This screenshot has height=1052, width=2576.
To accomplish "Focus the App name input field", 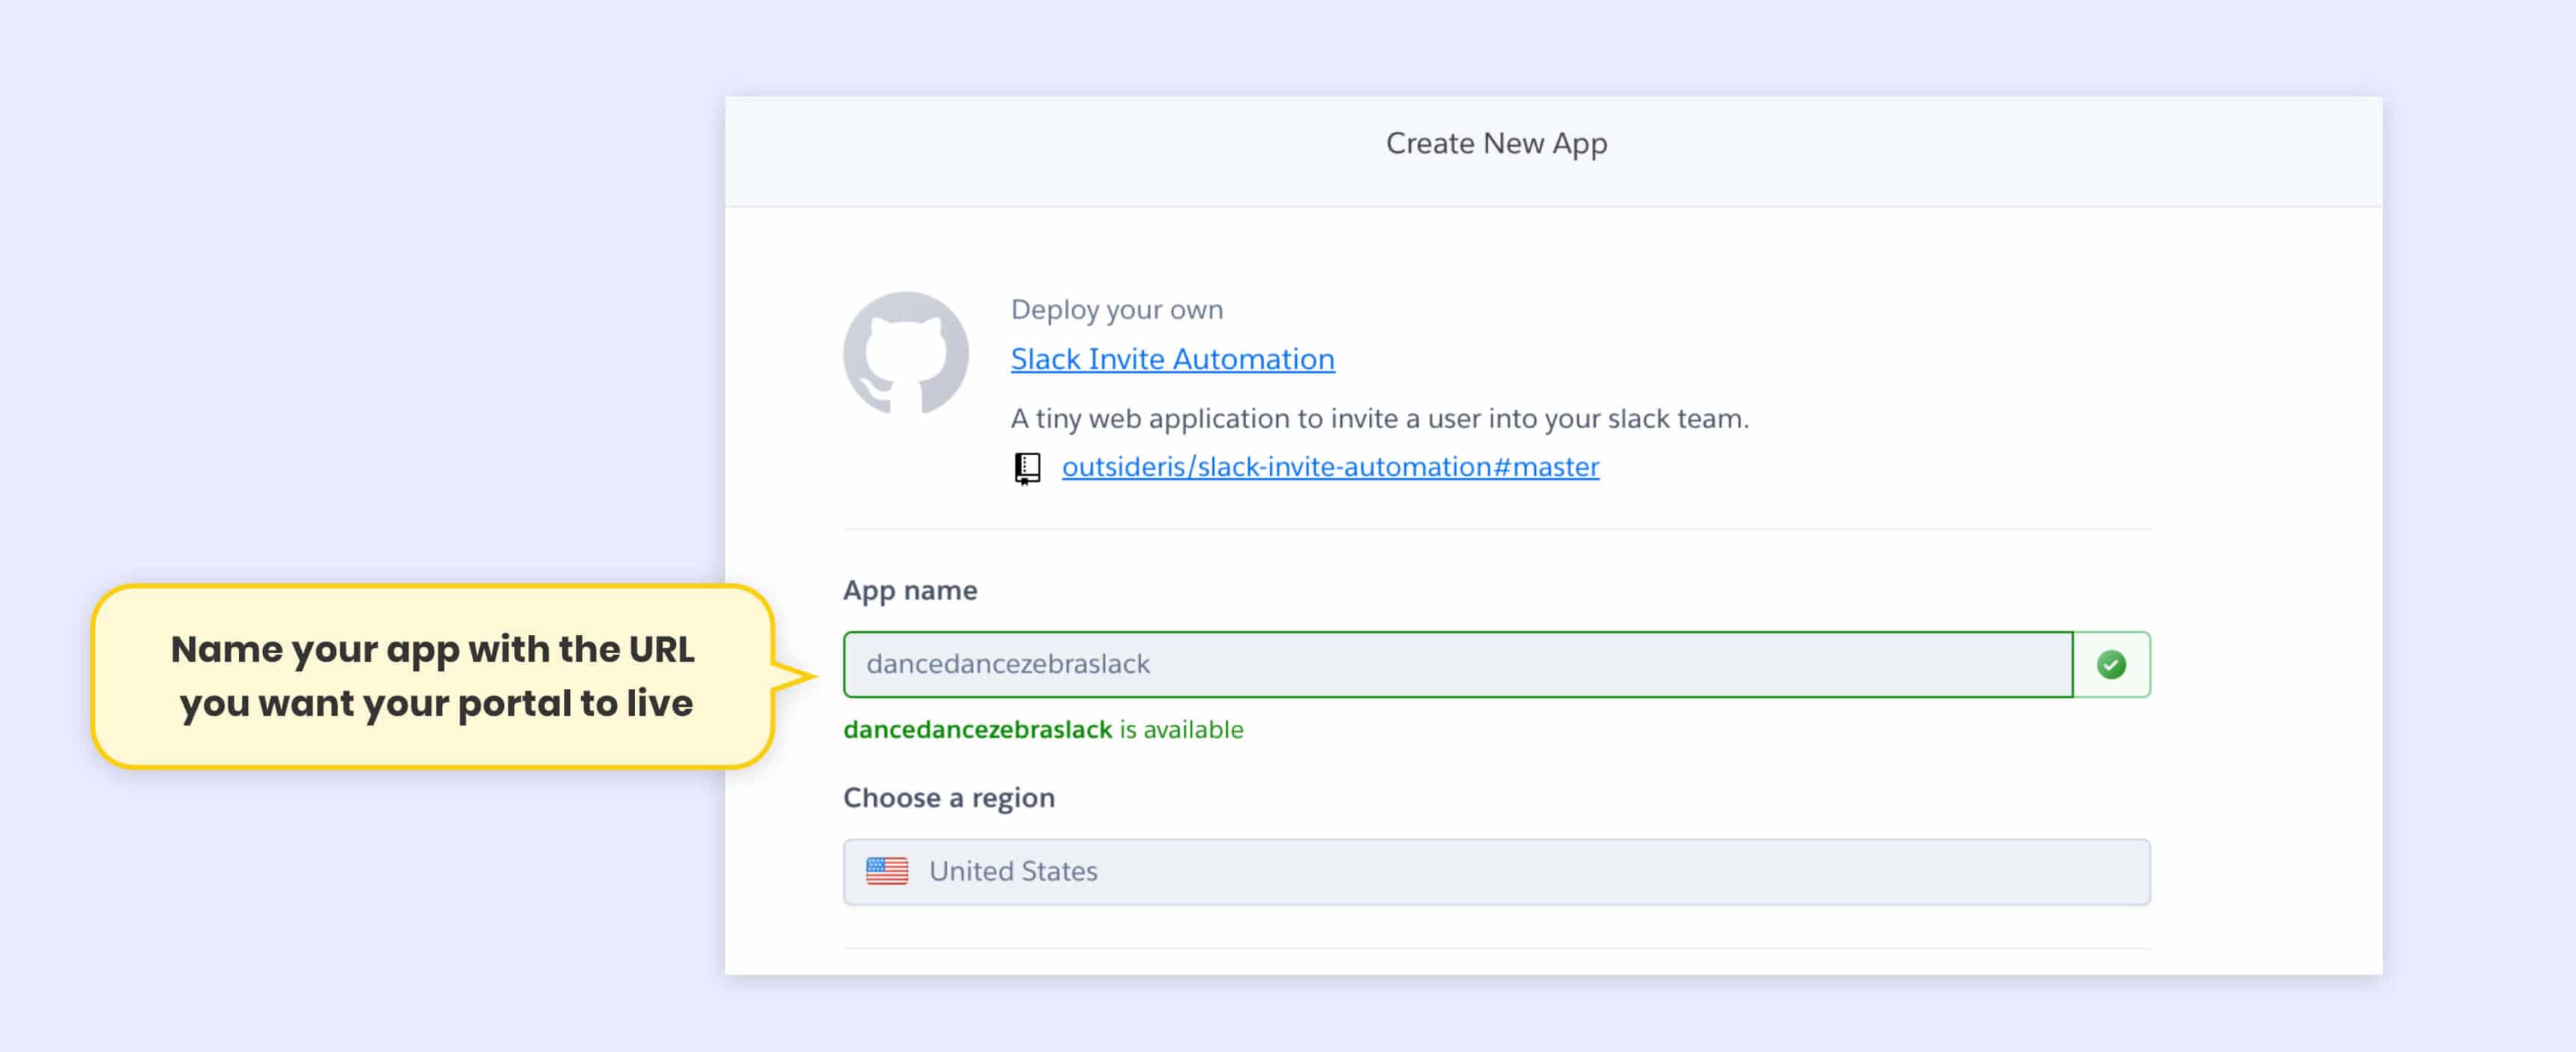I will [1456, 664].
